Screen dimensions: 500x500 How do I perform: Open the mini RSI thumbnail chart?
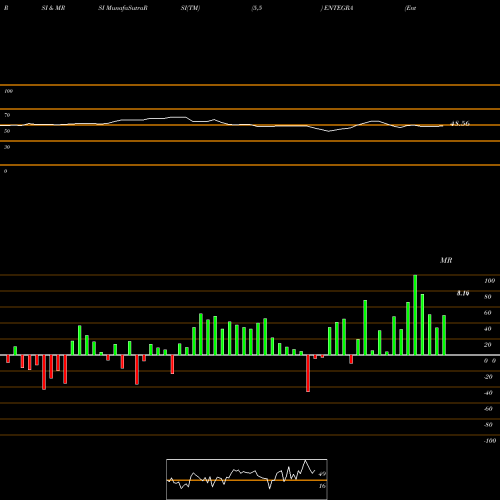[x=247, y=479]
